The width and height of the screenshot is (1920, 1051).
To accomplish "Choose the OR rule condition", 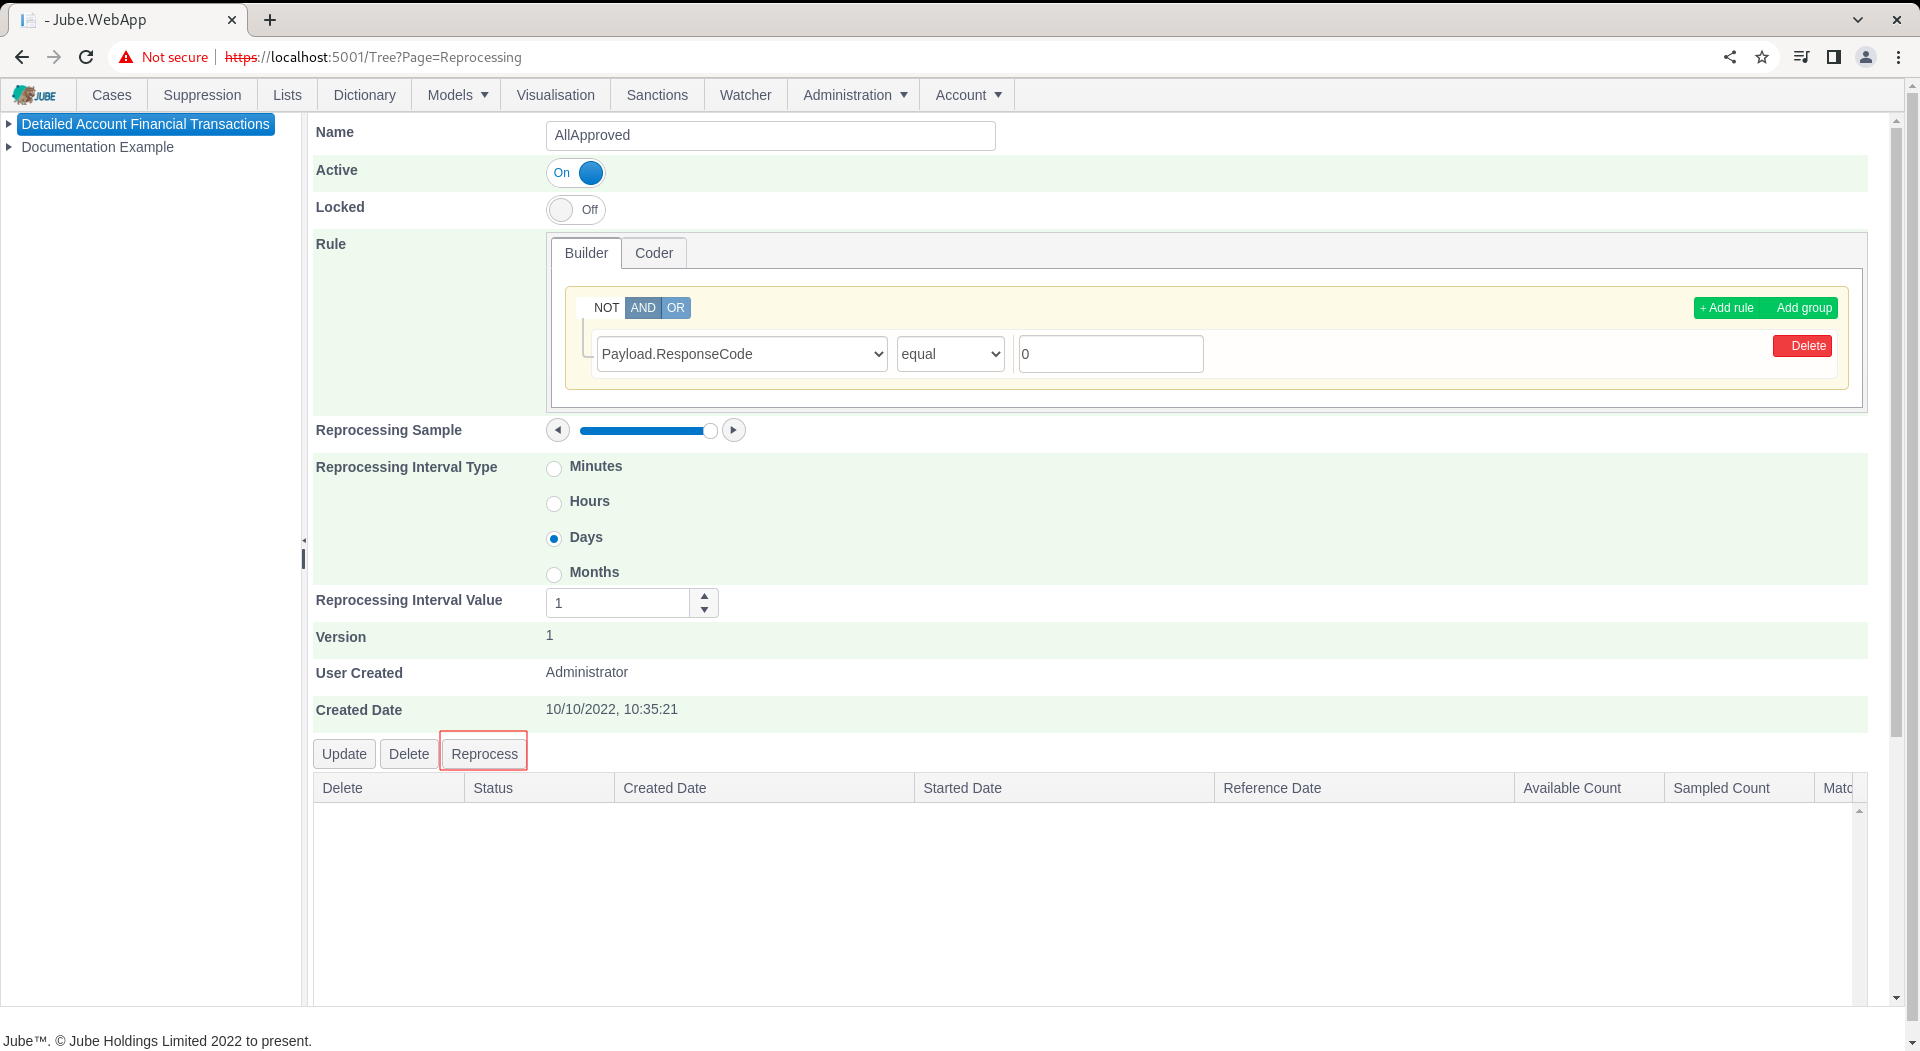I will click(676, 308).
